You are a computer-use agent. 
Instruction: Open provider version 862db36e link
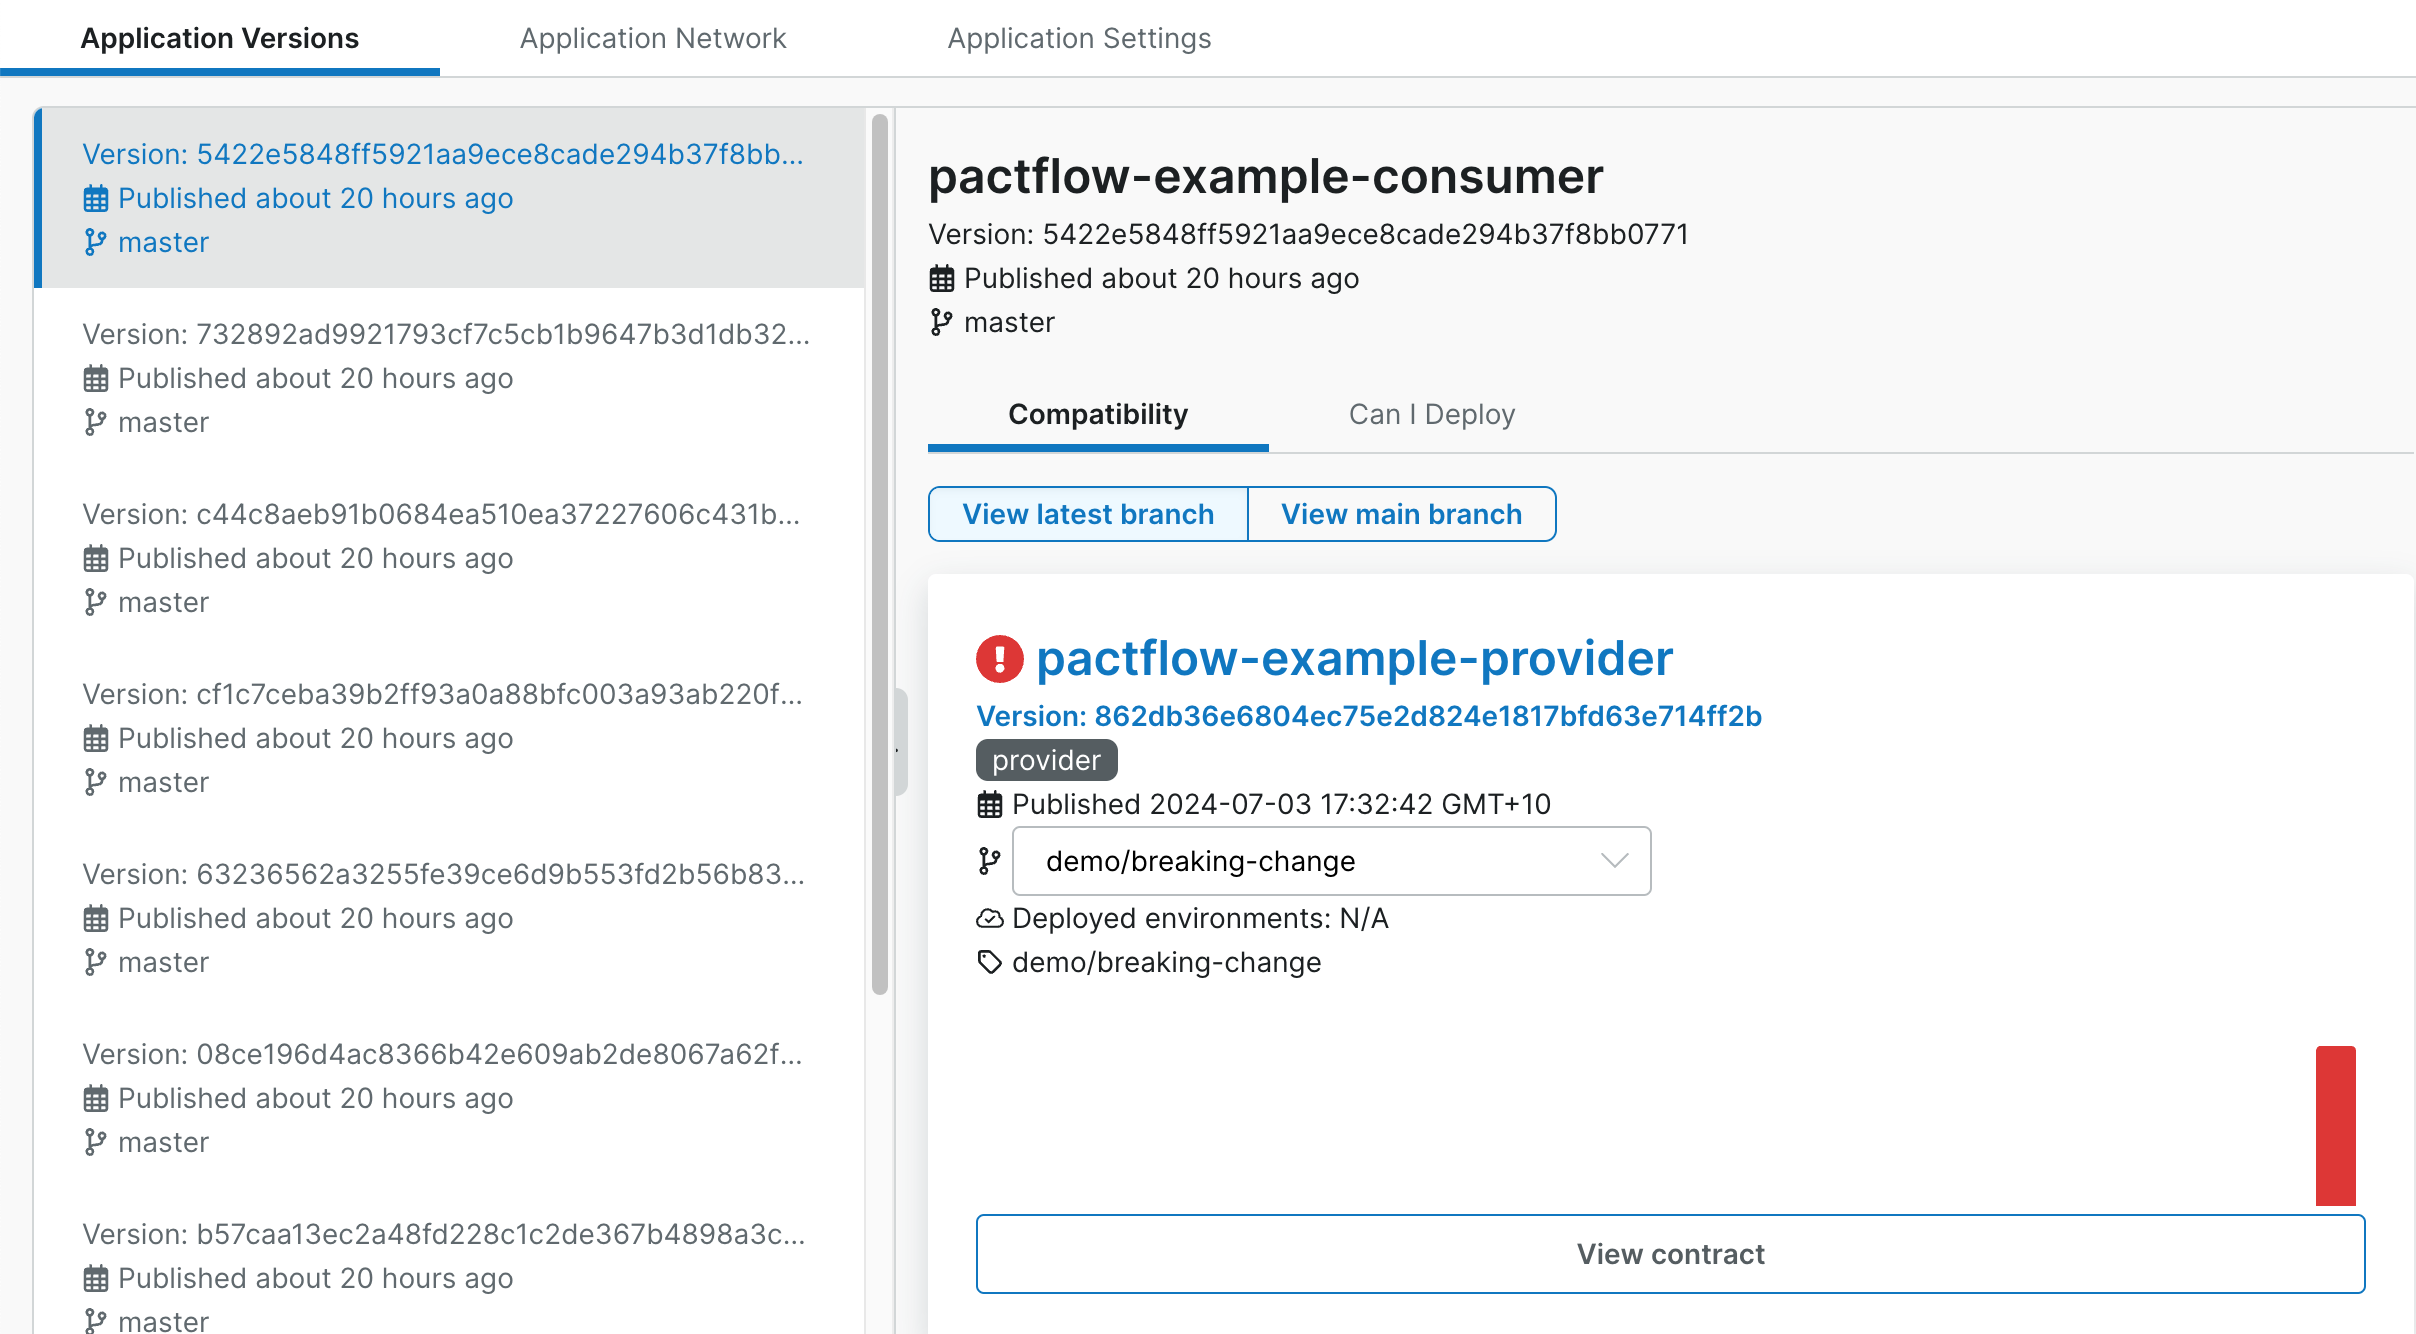(x=1369, y=716)
